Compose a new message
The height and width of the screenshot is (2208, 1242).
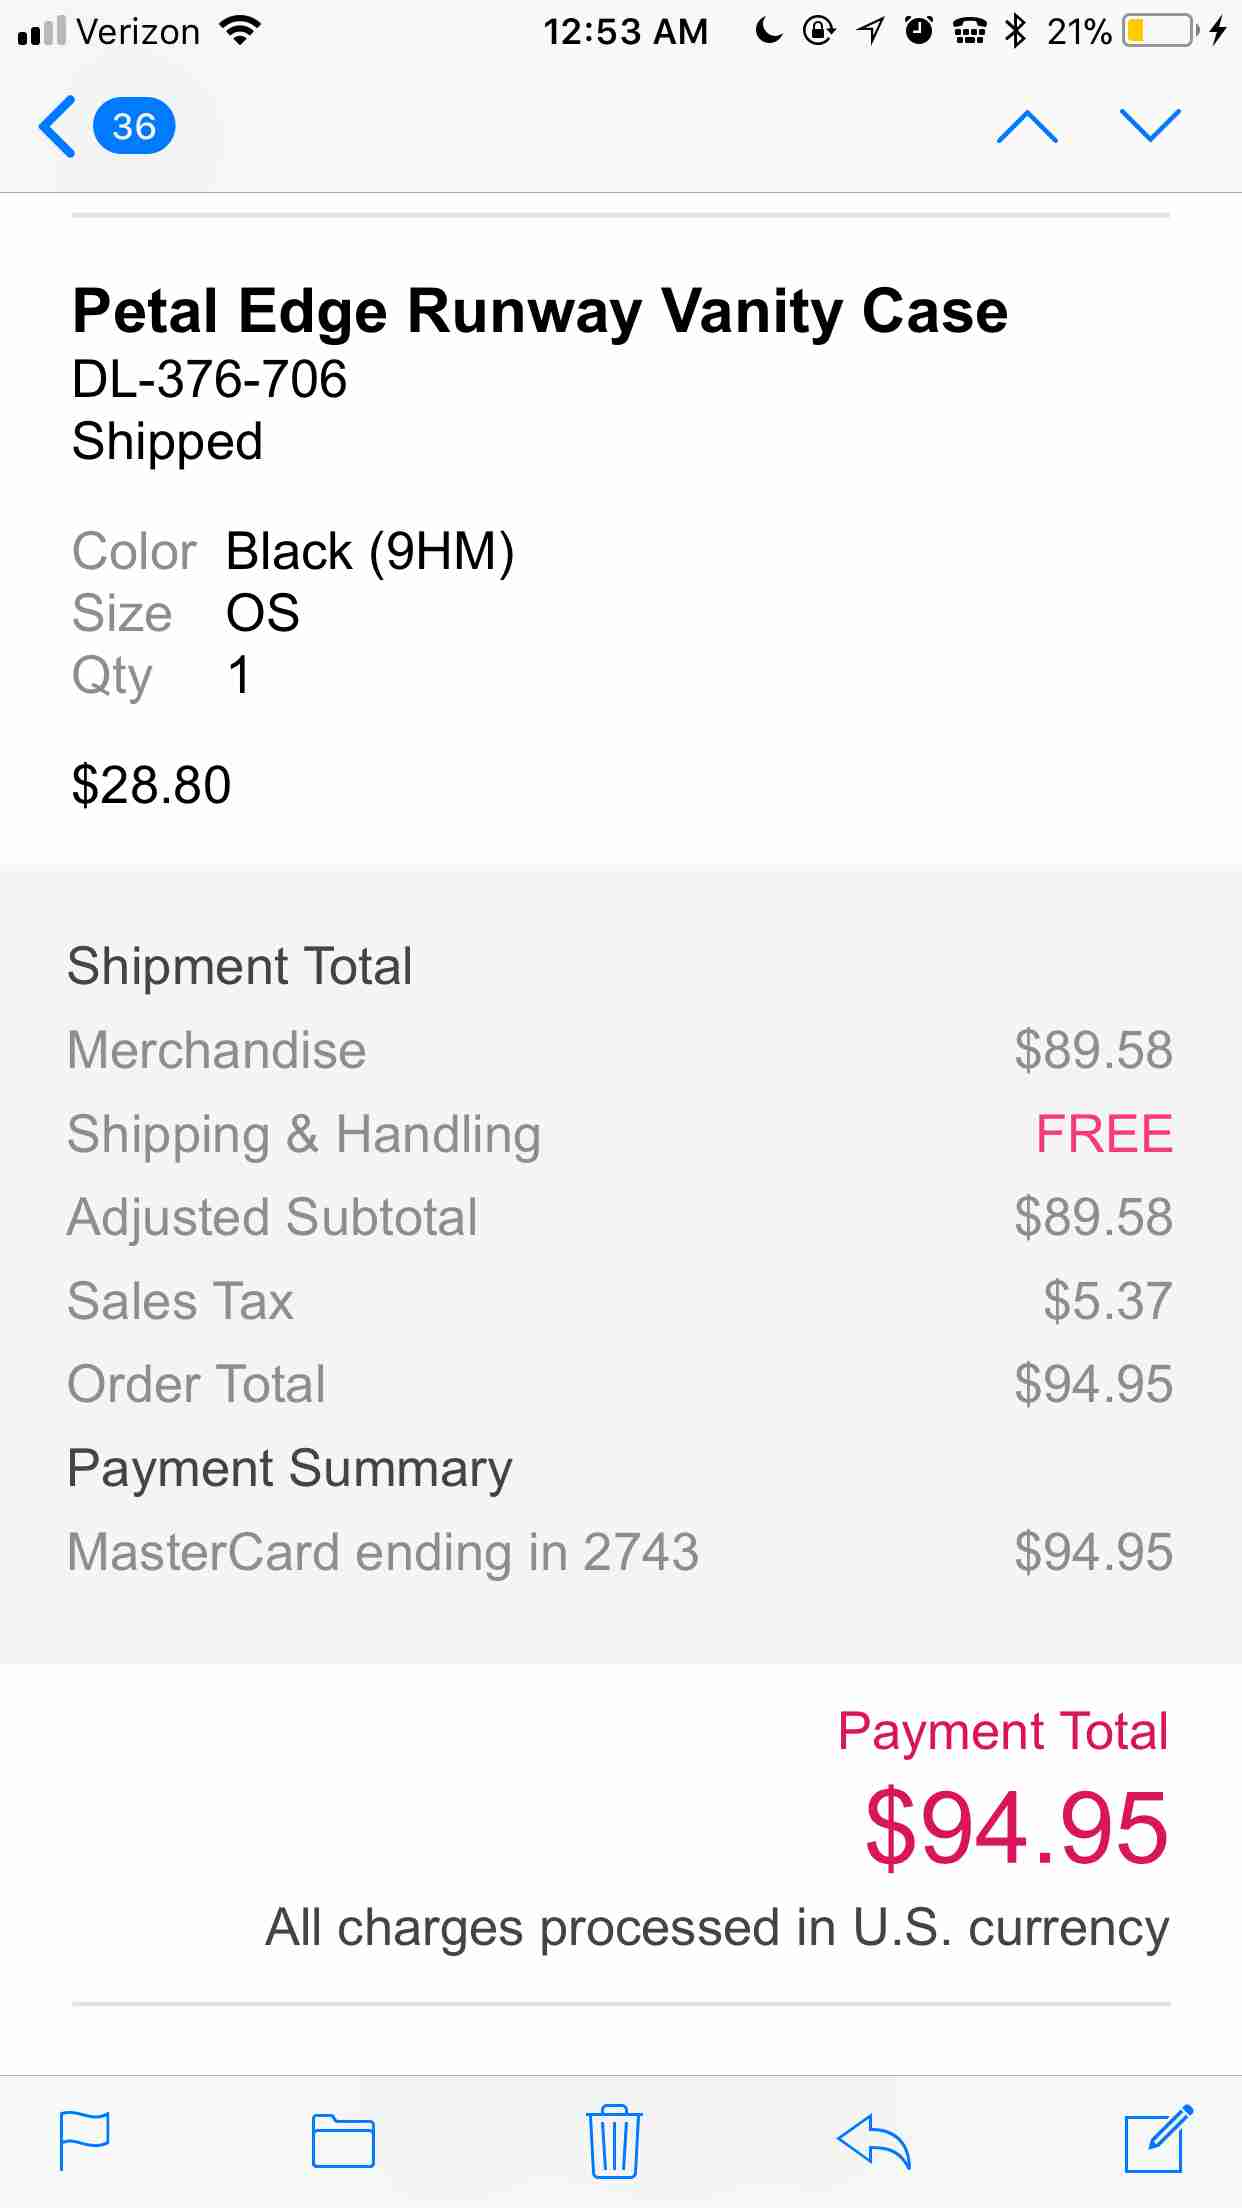[1158, 2139]
